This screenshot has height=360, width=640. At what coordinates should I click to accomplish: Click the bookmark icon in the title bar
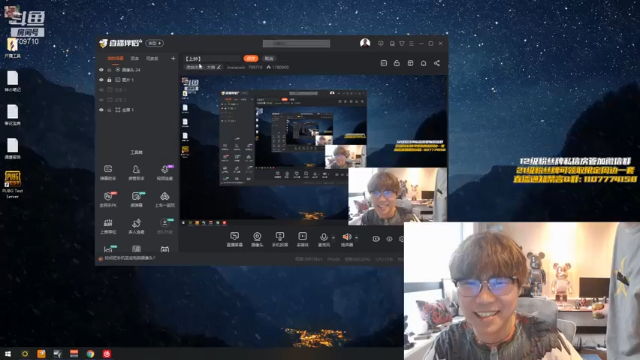pyautogui.click(x=392, y=43)
